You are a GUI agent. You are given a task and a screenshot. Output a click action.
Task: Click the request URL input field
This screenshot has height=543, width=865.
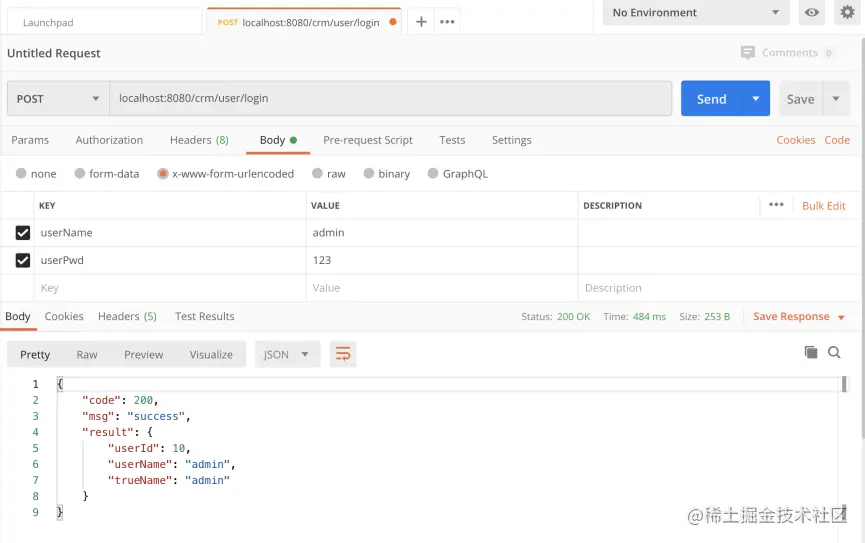tap(391, 98)
